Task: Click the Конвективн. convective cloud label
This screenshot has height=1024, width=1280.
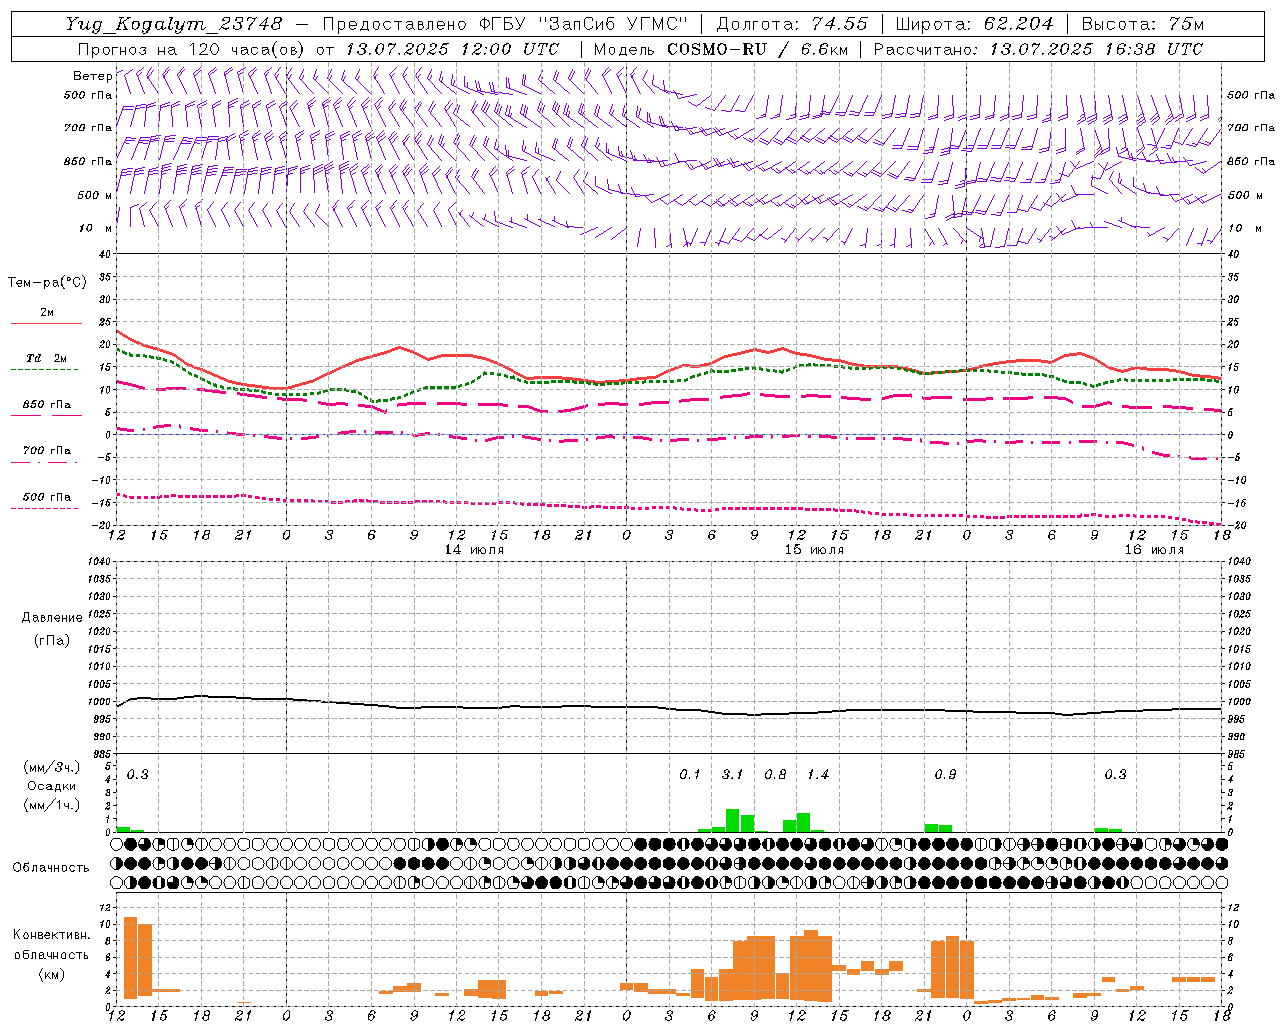Action: [x=52, y=935]
